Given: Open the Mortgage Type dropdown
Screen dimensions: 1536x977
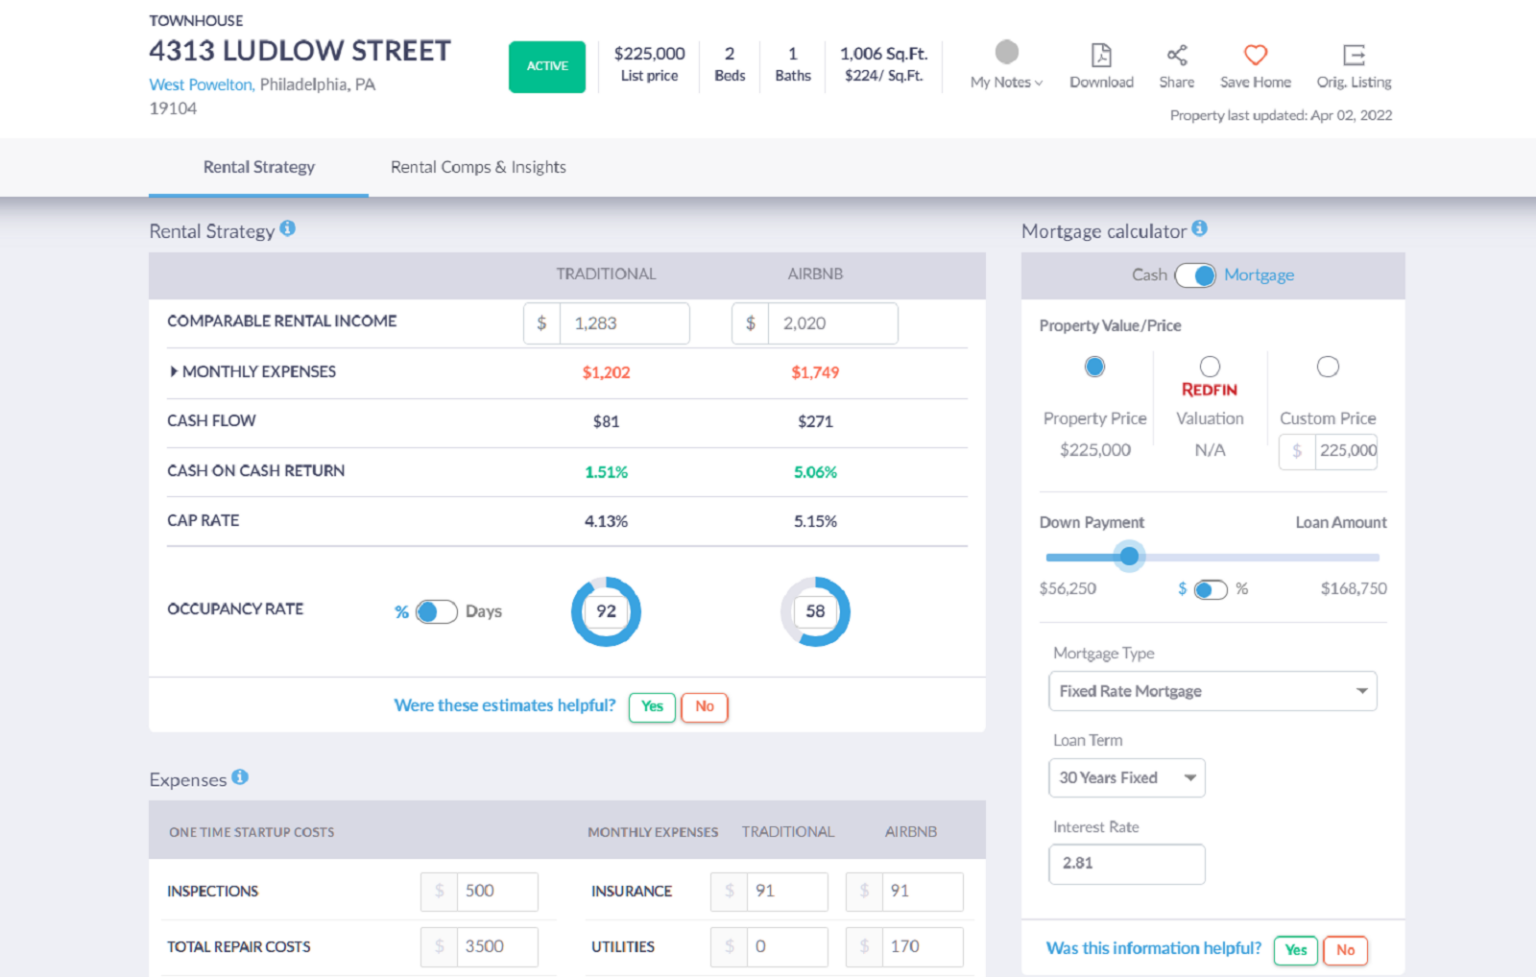Looking at the screenshot, I should coord(1212,691).
